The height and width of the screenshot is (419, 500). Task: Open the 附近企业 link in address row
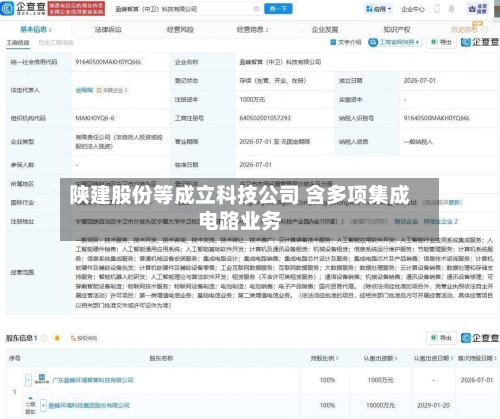(x=406, y=221)
